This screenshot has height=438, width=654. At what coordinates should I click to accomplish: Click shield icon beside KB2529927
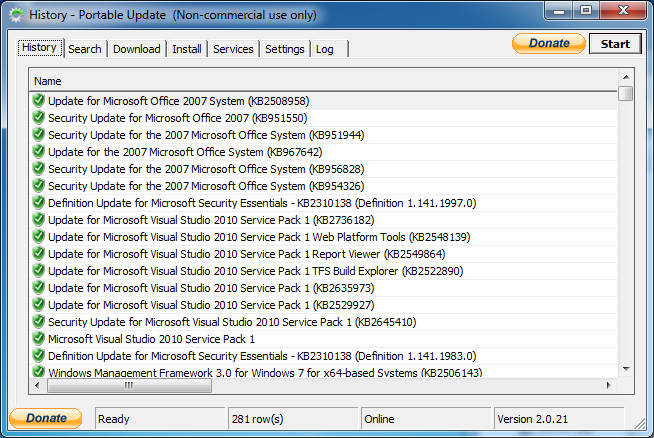(38, 305)
